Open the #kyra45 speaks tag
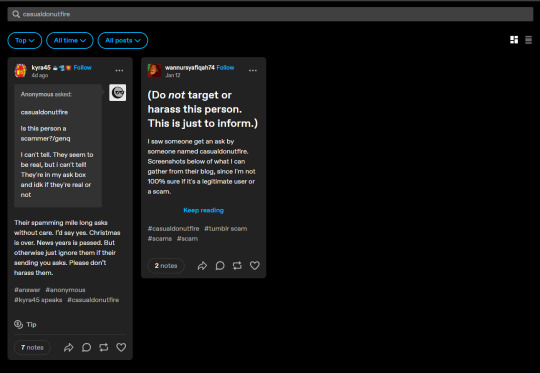The image size is (540, 373). pyautogui.click(x=38, y=300)
